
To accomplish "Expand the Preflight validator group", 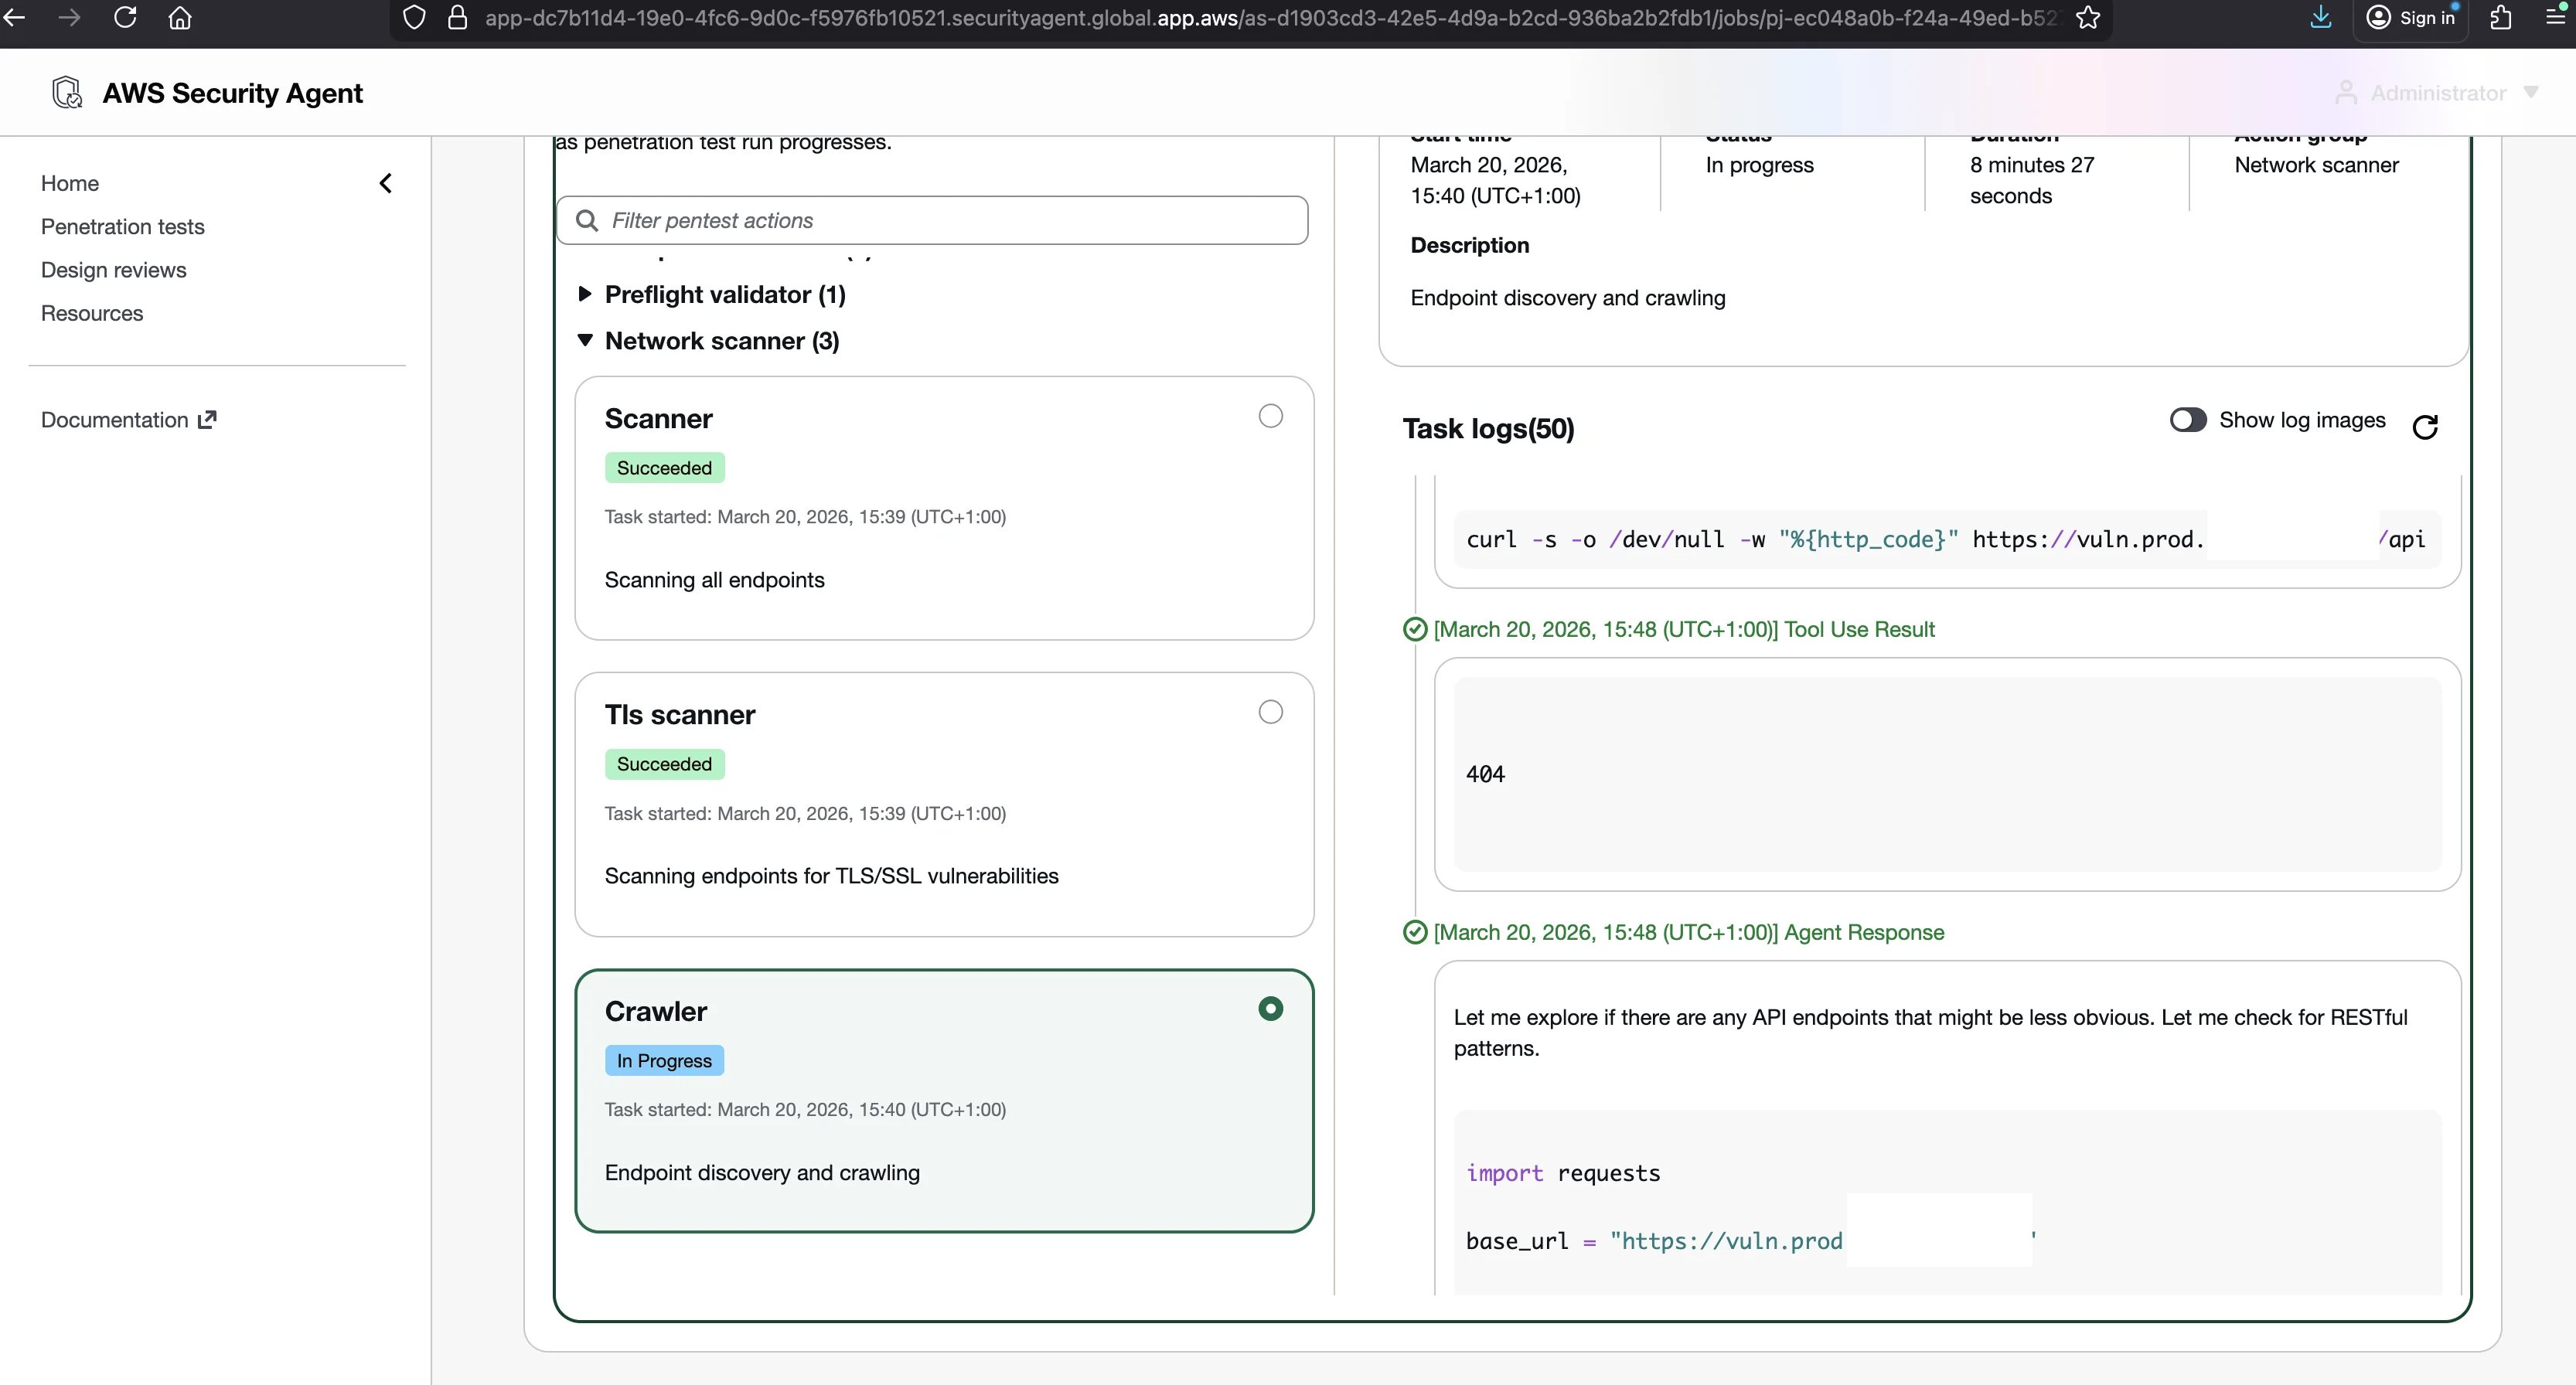I will [585, 294].
